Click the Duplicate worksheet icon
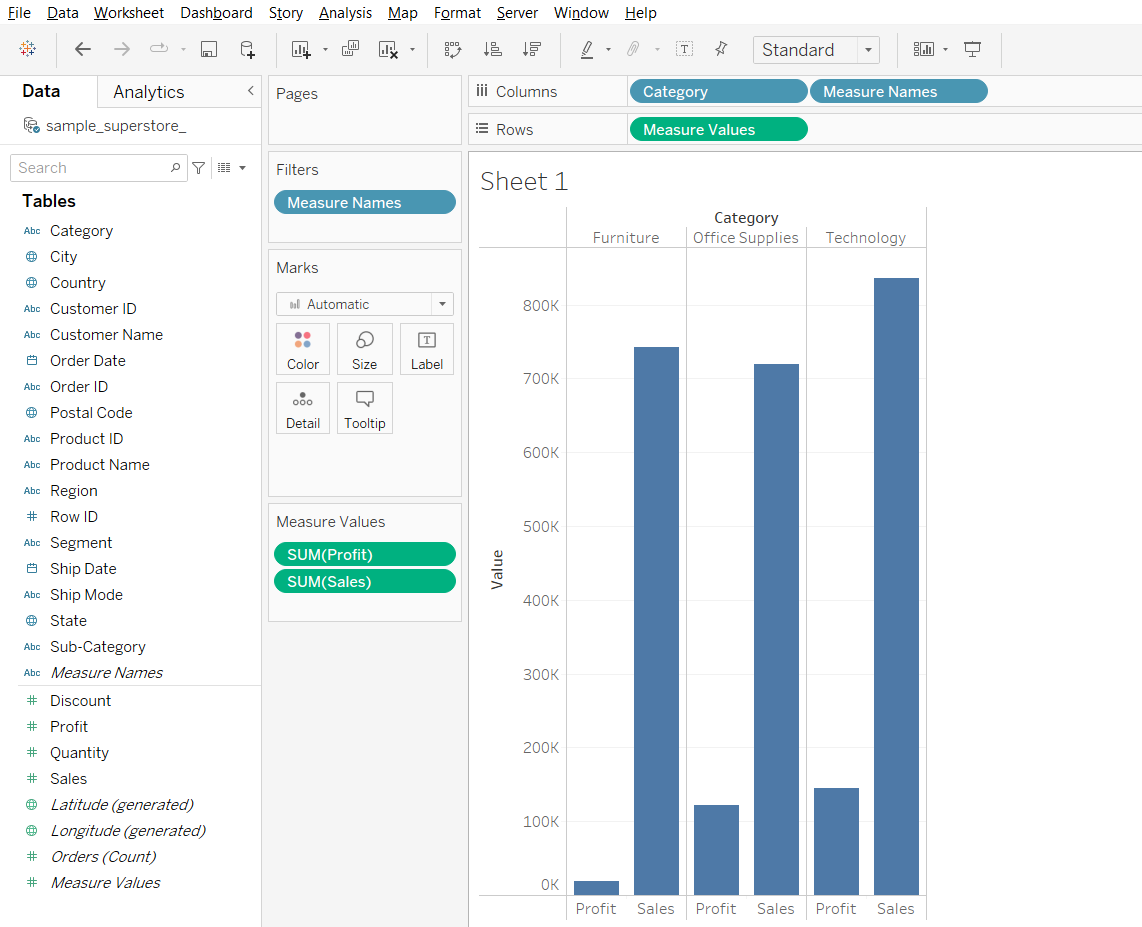 [x=350, y=49]
